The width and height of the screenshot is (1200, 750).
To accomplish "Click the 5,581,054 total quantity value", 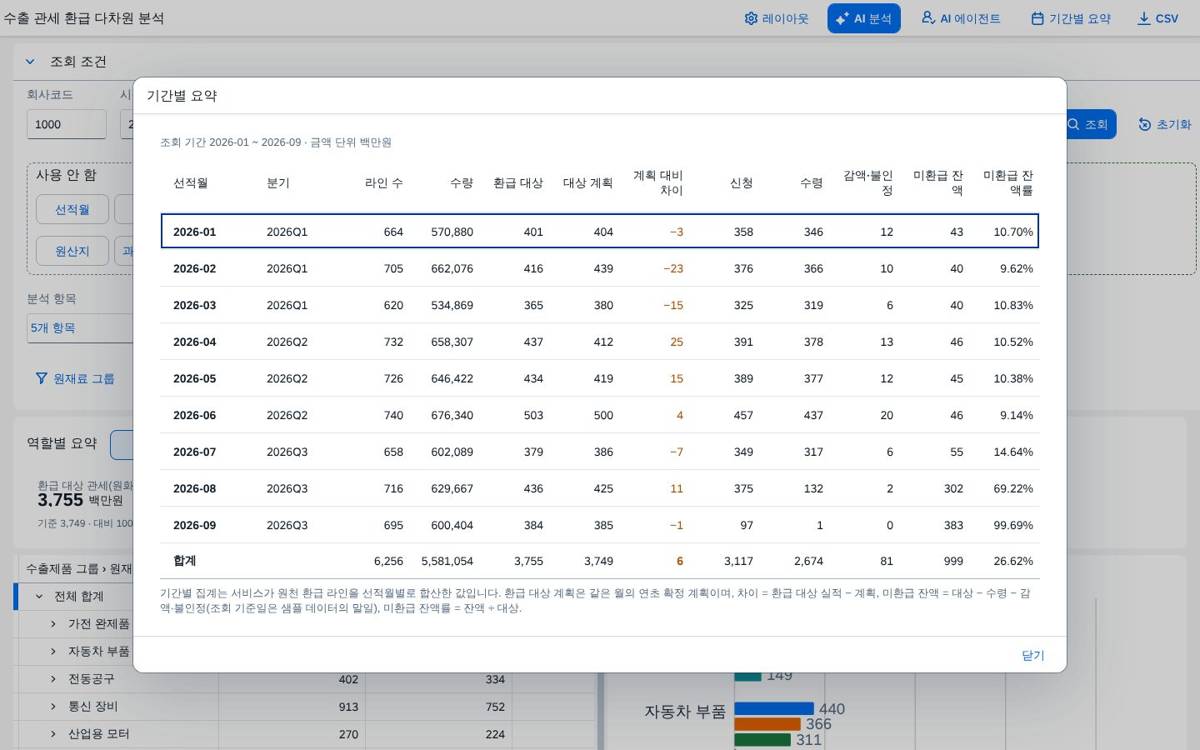I will tap(447, 561).
